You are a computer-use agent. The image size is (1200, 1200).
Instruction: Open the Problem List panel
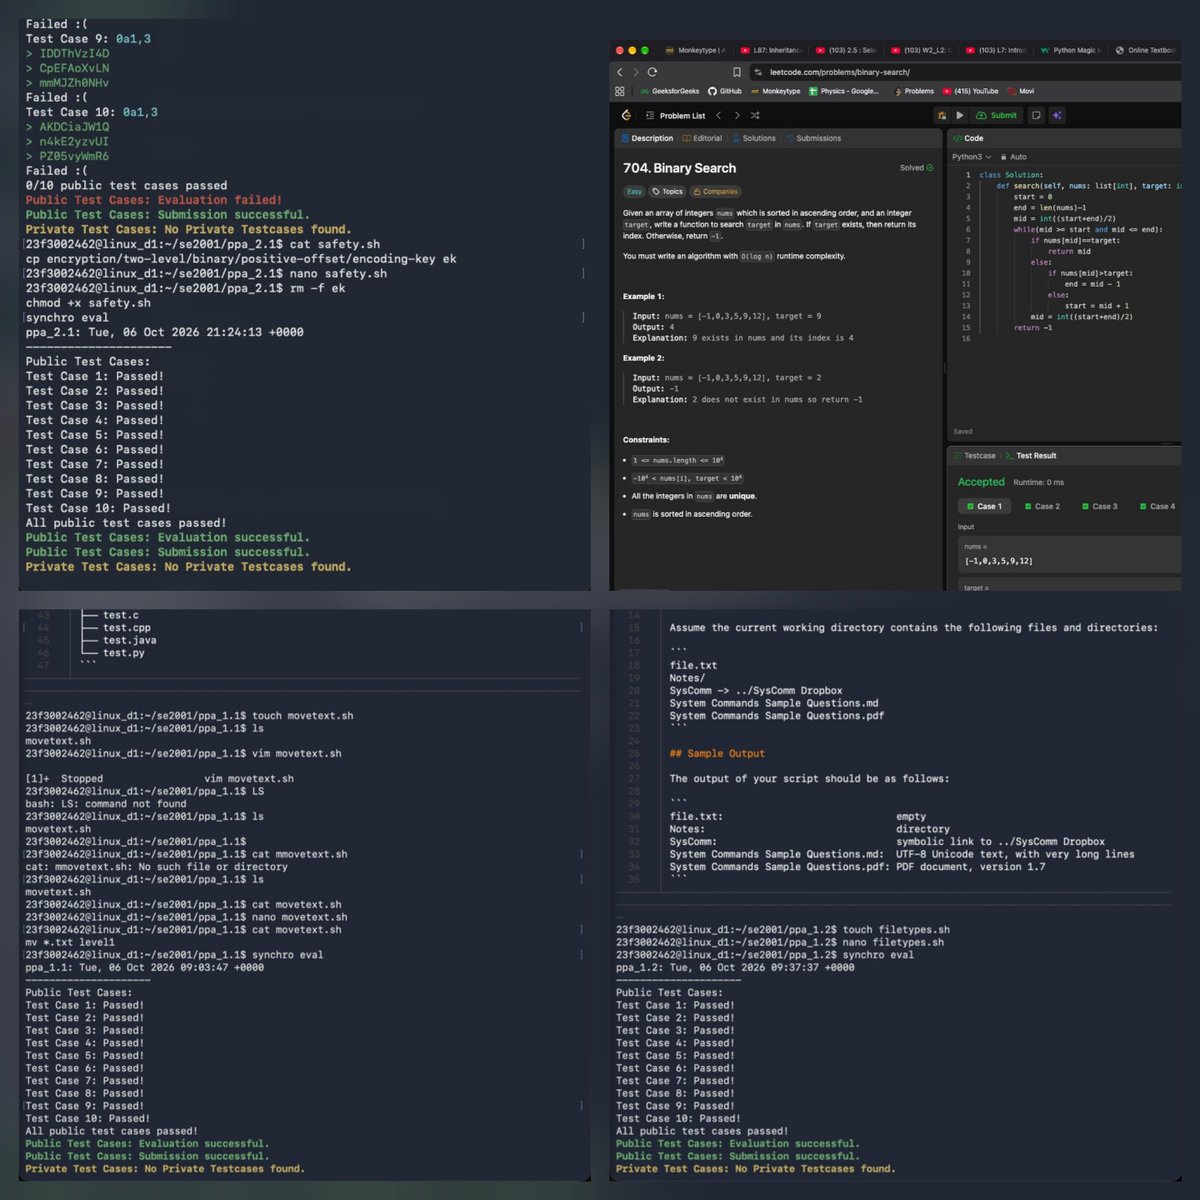(x=675, y=115)
